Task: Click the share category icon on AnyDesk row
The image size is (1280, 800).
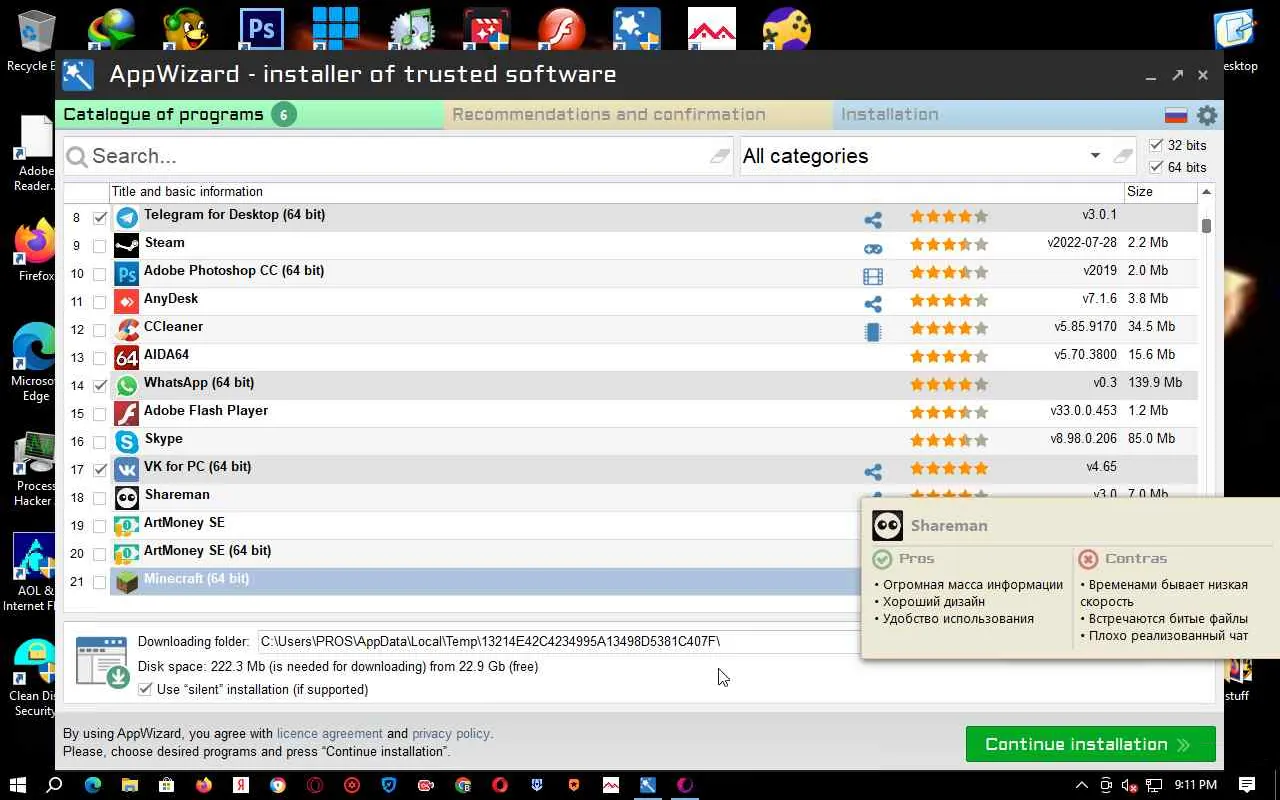Action: click(x=873, y=304)
